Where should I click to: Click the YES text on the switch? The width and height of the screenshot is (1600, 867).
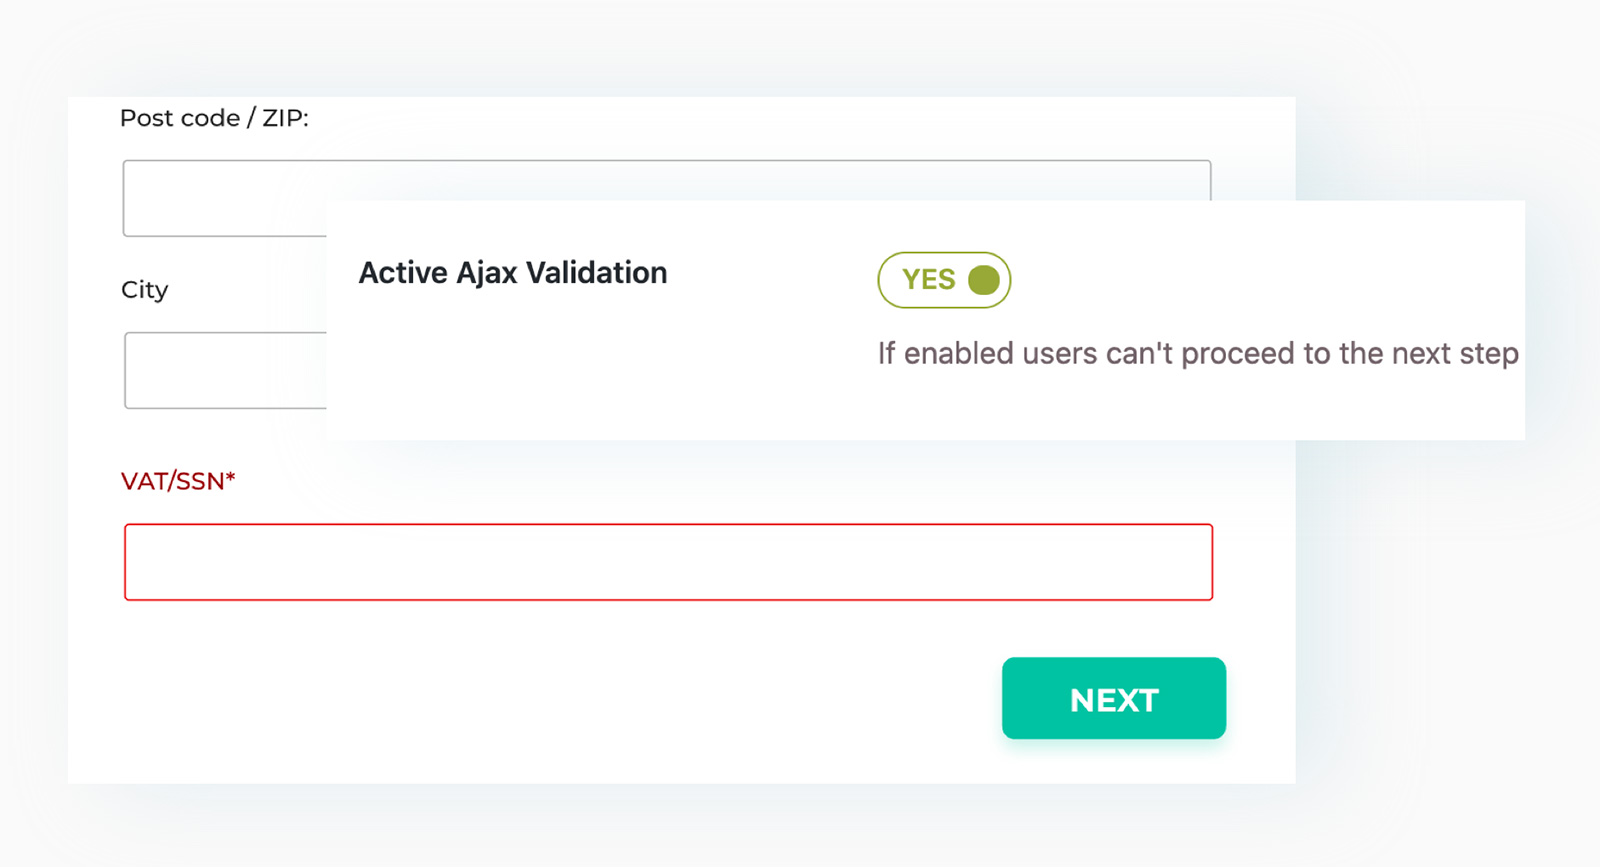coord(927,280)
